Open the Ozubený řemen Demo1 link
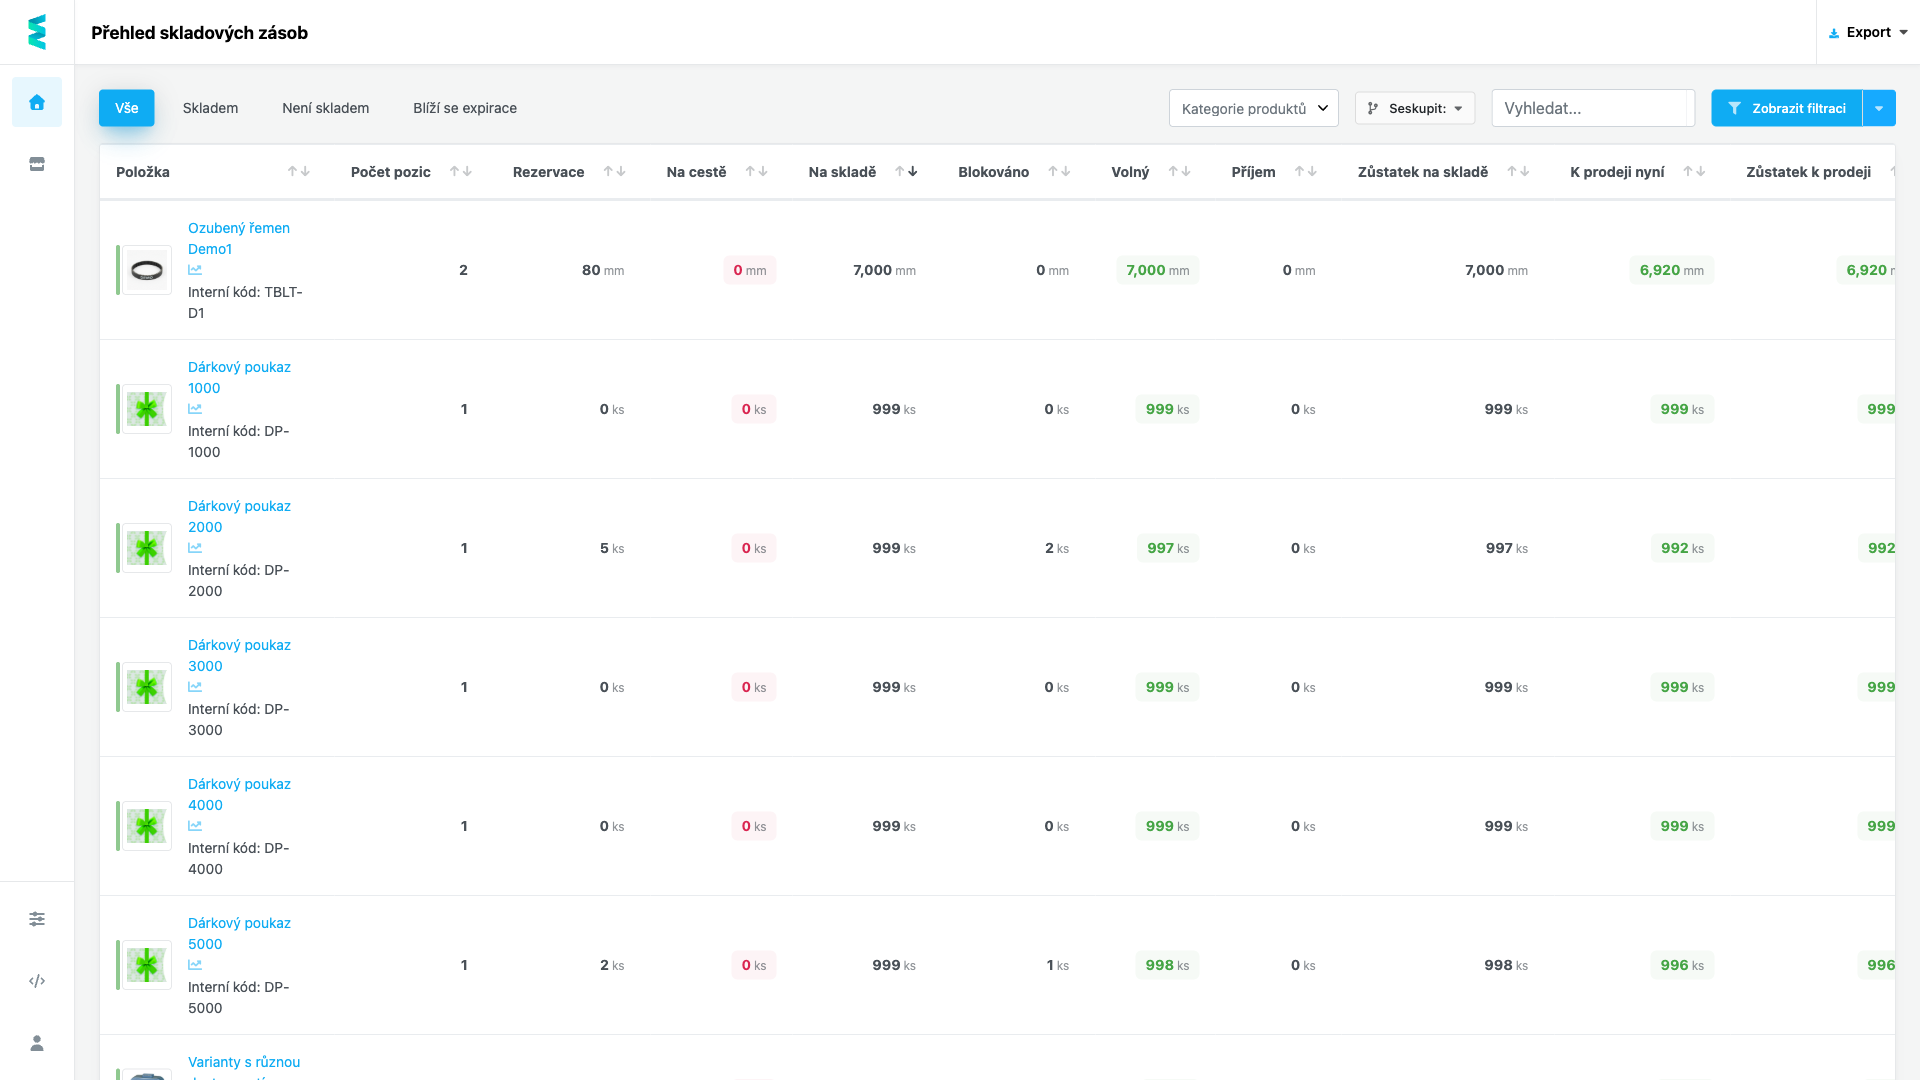This screenshot has height=1080, width=1920. pyautogui.click(x=239, y=238)
